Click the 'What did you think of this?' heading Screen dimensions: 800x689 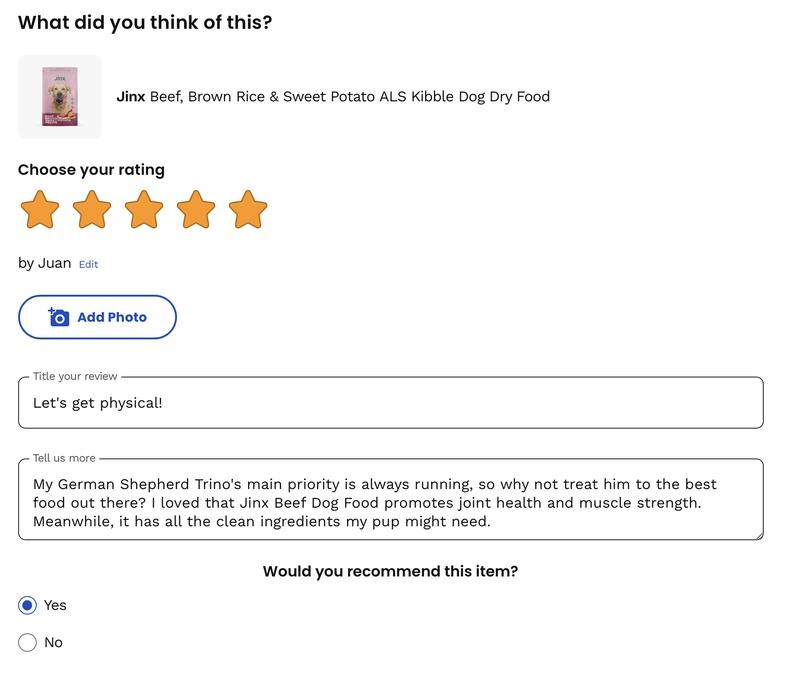click(145, 22)
